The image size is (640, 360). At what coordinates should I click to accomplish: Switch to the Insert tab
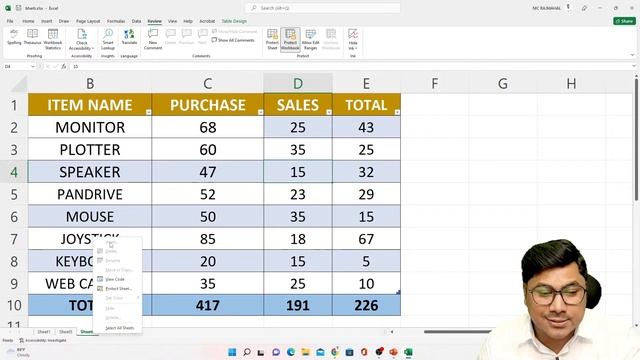47,21
